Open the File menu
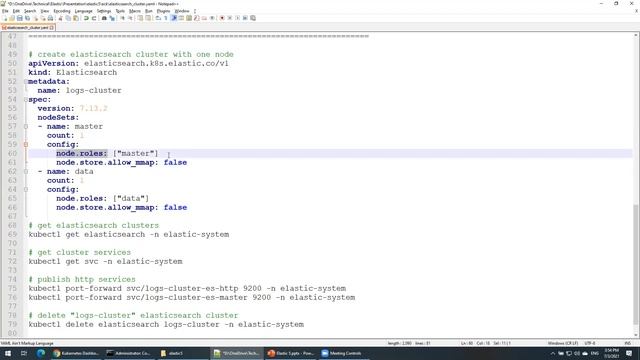This screenshot has width=640, height=360. [5, 11]
